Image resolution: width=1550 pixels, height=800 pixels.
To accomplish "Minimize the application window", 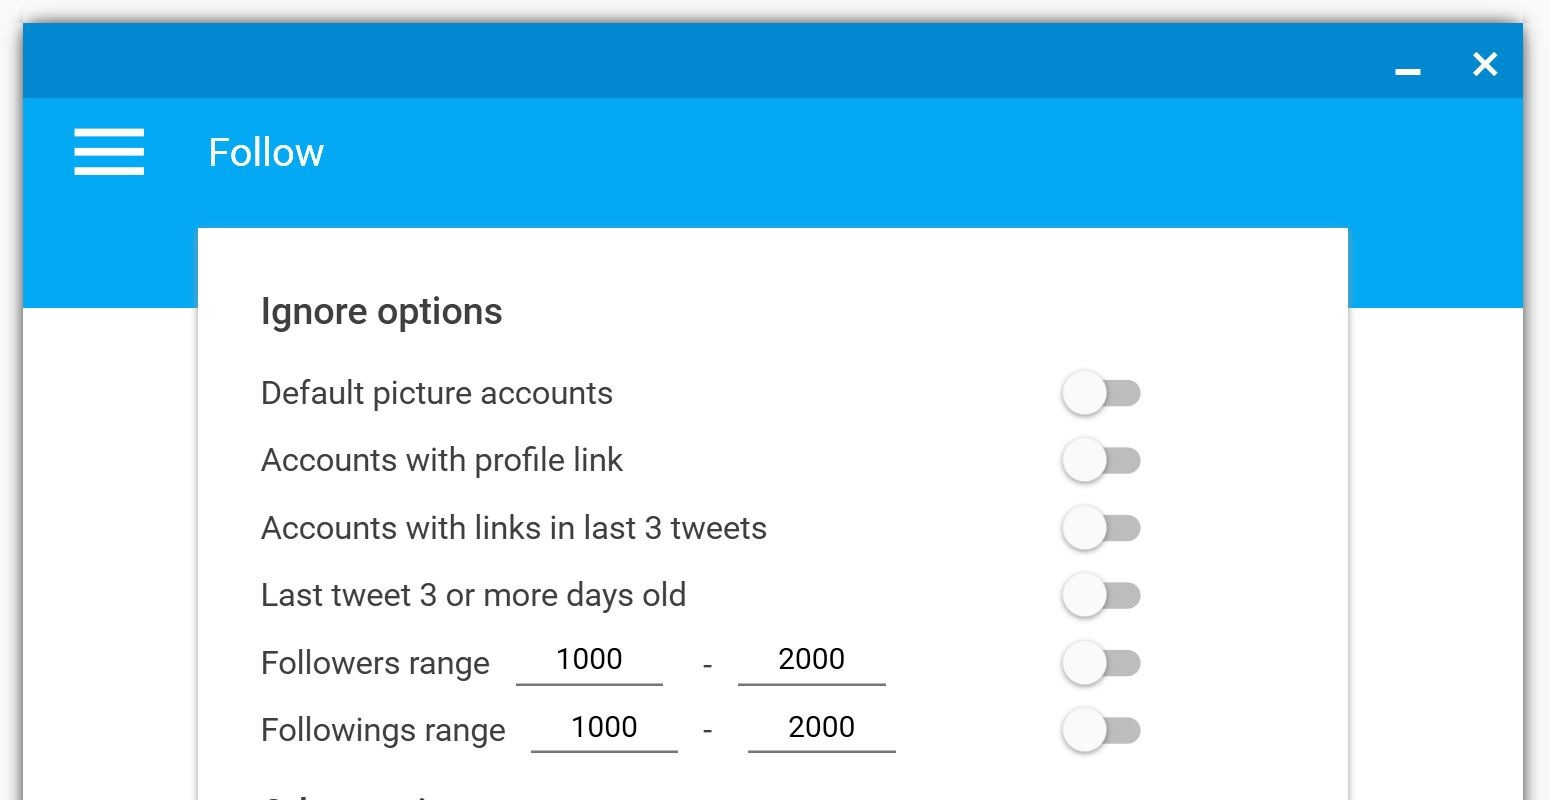I will coord(1408,70).
